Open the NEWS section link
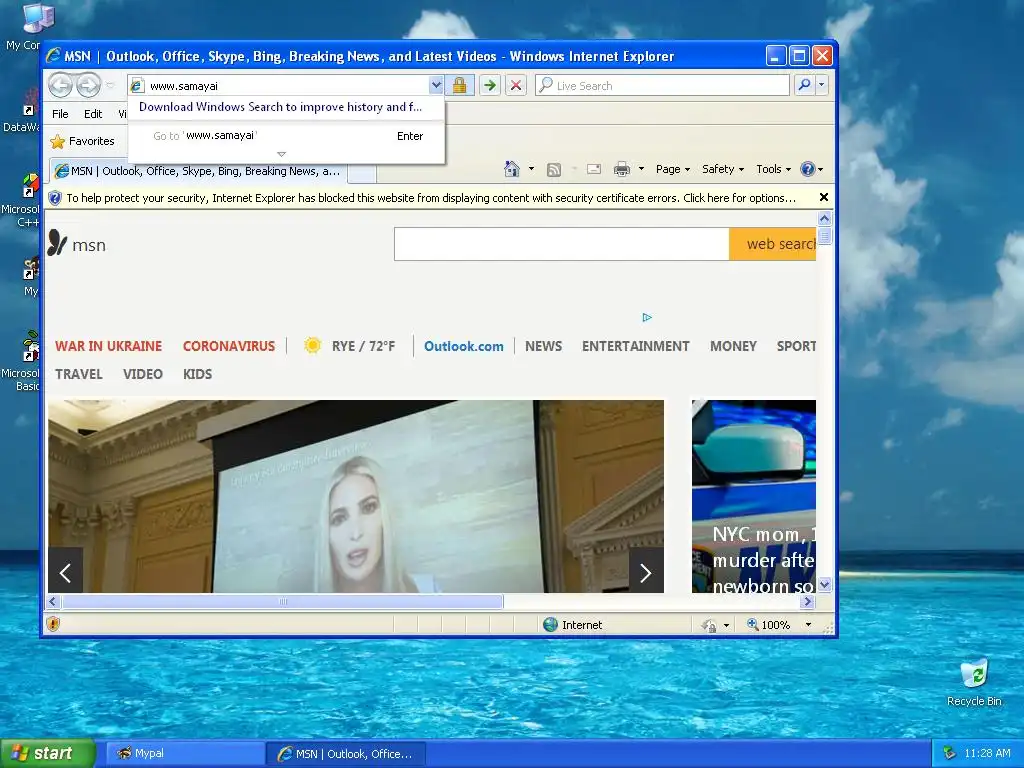 543,346
